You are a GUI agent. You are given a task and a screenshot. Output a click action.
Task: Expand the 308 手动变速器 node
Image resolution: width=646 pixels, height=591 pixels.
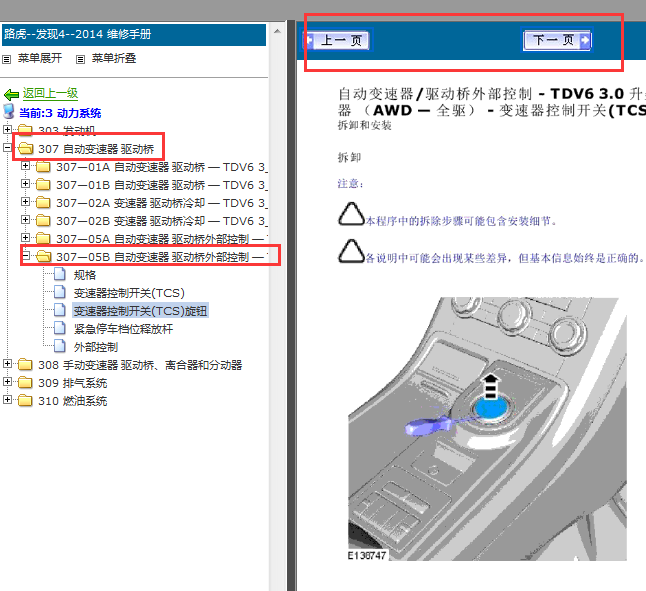[x=7, y=364]
